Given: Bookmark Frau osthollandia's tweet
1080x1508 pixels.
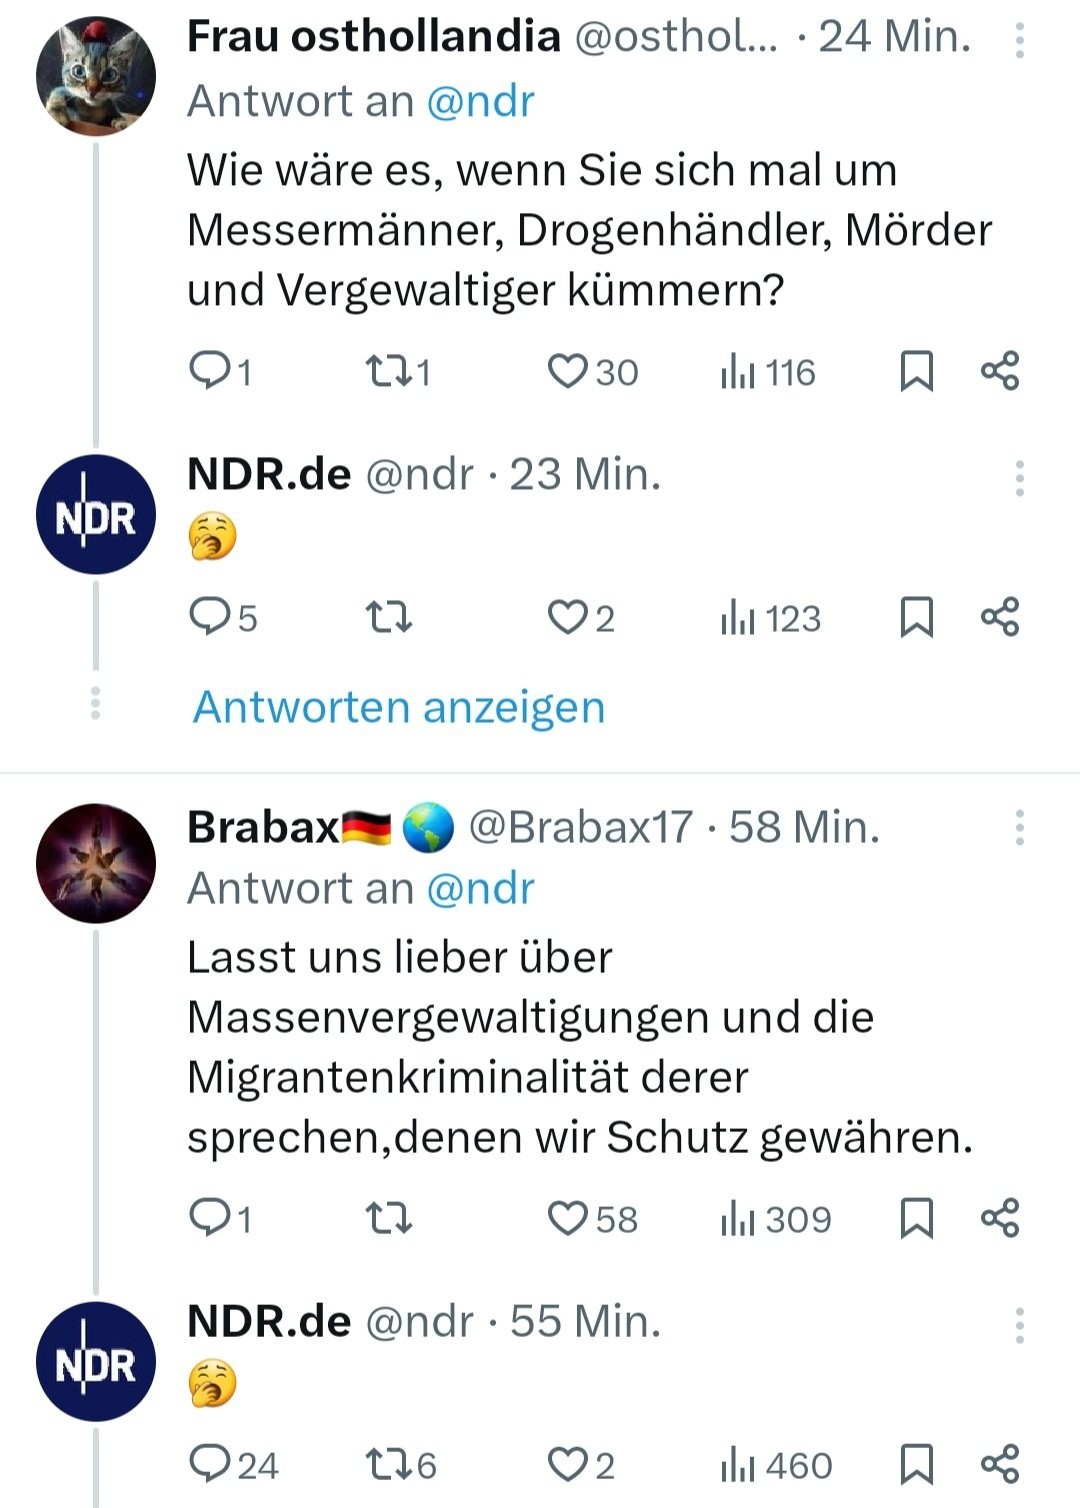Looking at the screenshot, I should coord(916,372).
